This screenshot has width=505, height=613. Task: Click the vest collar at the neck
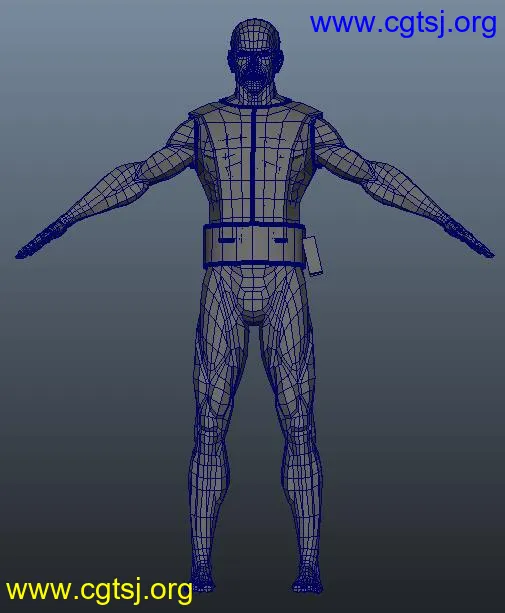(x=255, y=102)
